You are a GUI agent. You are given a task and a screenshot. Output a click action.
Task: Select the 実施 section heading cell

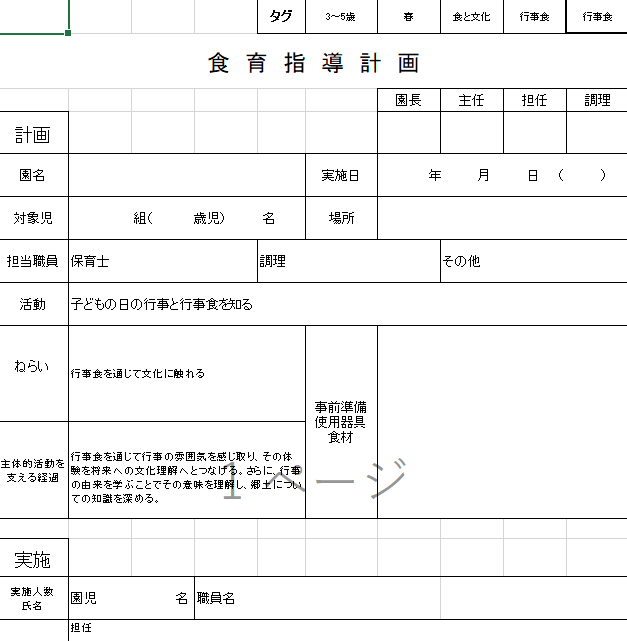[34, 558]
